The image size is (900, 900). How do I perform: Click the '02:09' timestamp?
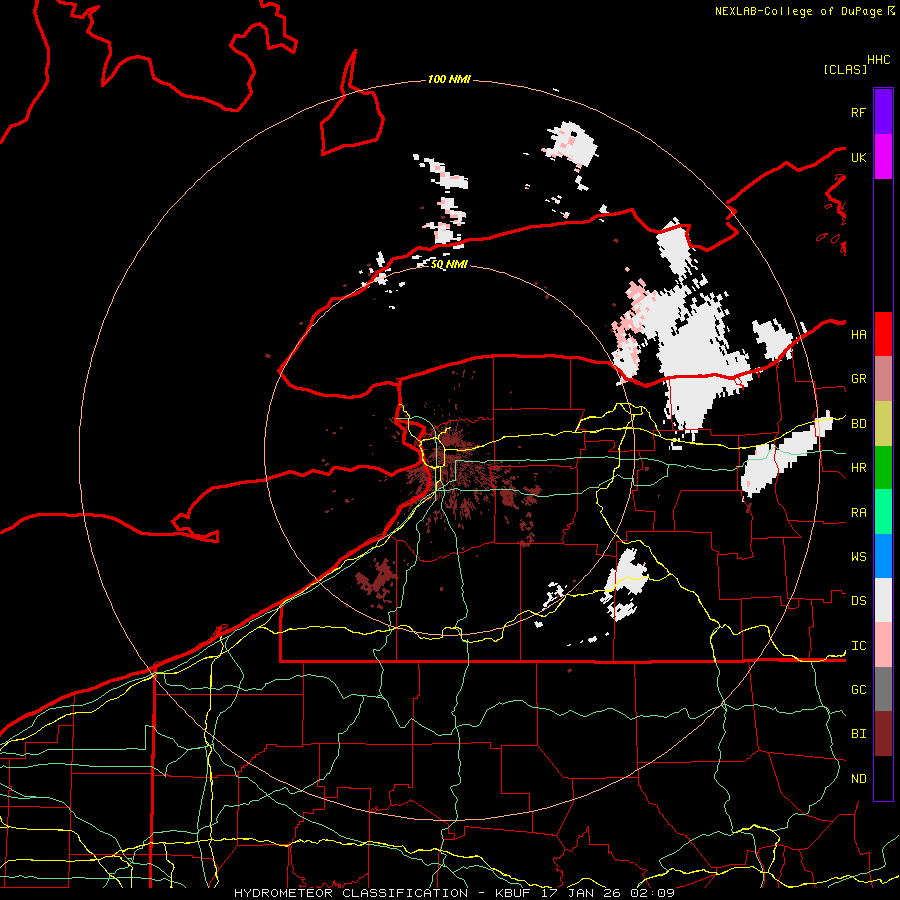tap(652, 893)
